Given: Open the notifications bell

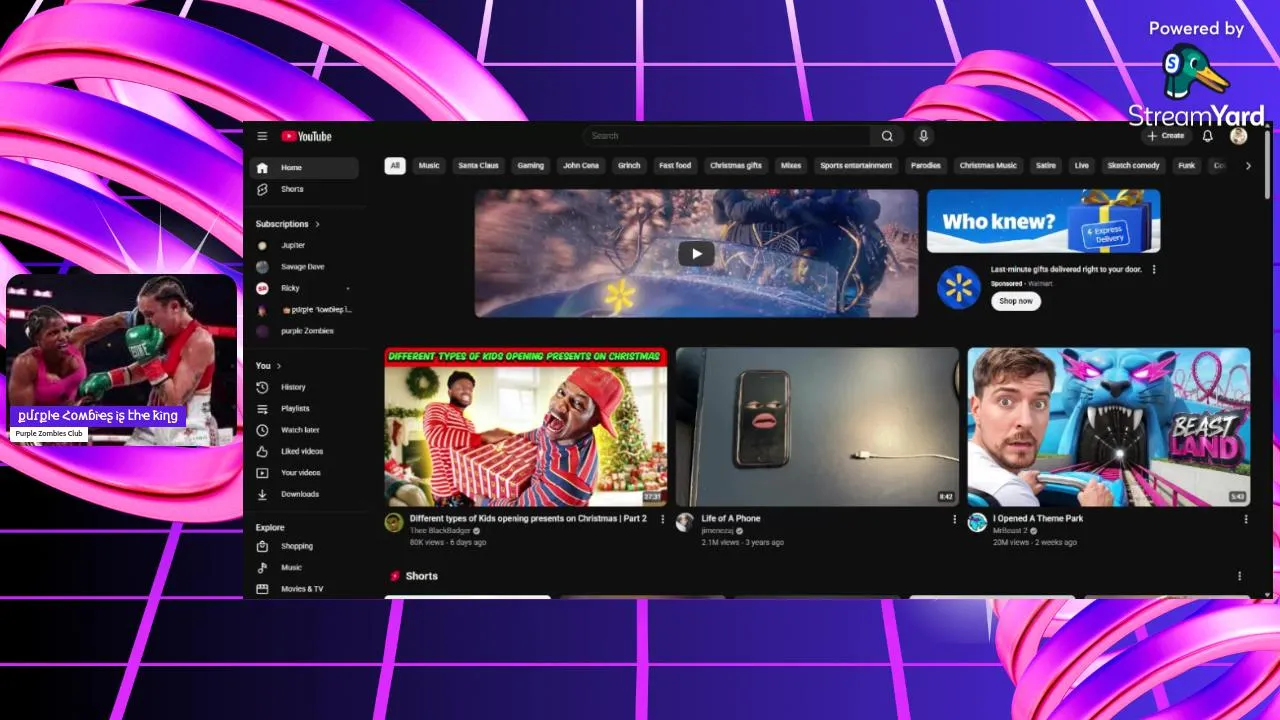Looking at the screenshot, I should (x=1207, y=136).
